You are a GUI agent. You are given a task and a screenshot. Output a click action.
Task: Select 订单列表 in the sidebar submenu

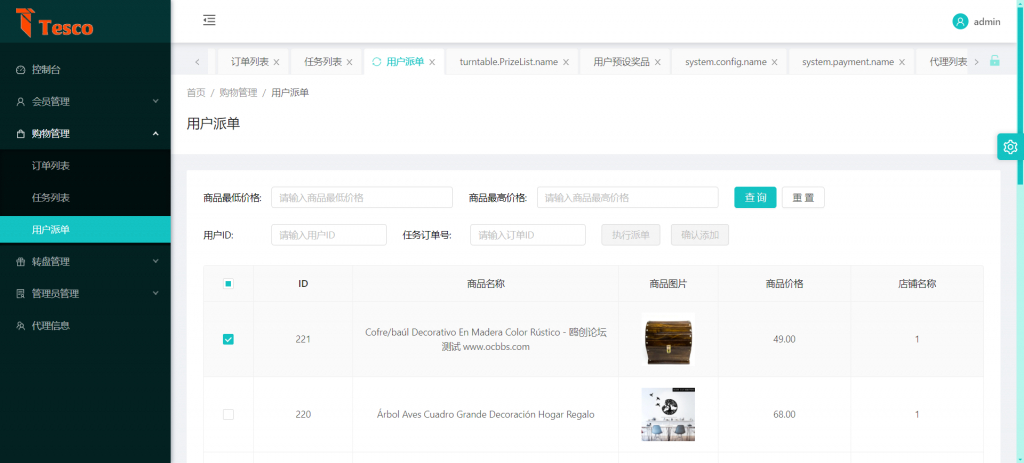point(51,166)
